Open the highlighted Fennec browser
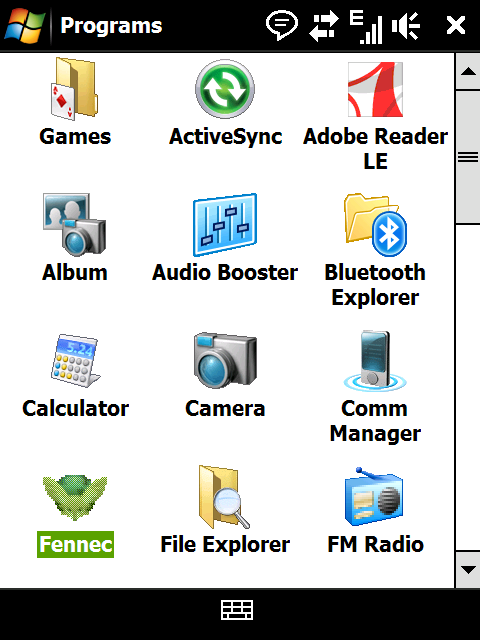Screen dimensions: 480x640 (75, 515)
